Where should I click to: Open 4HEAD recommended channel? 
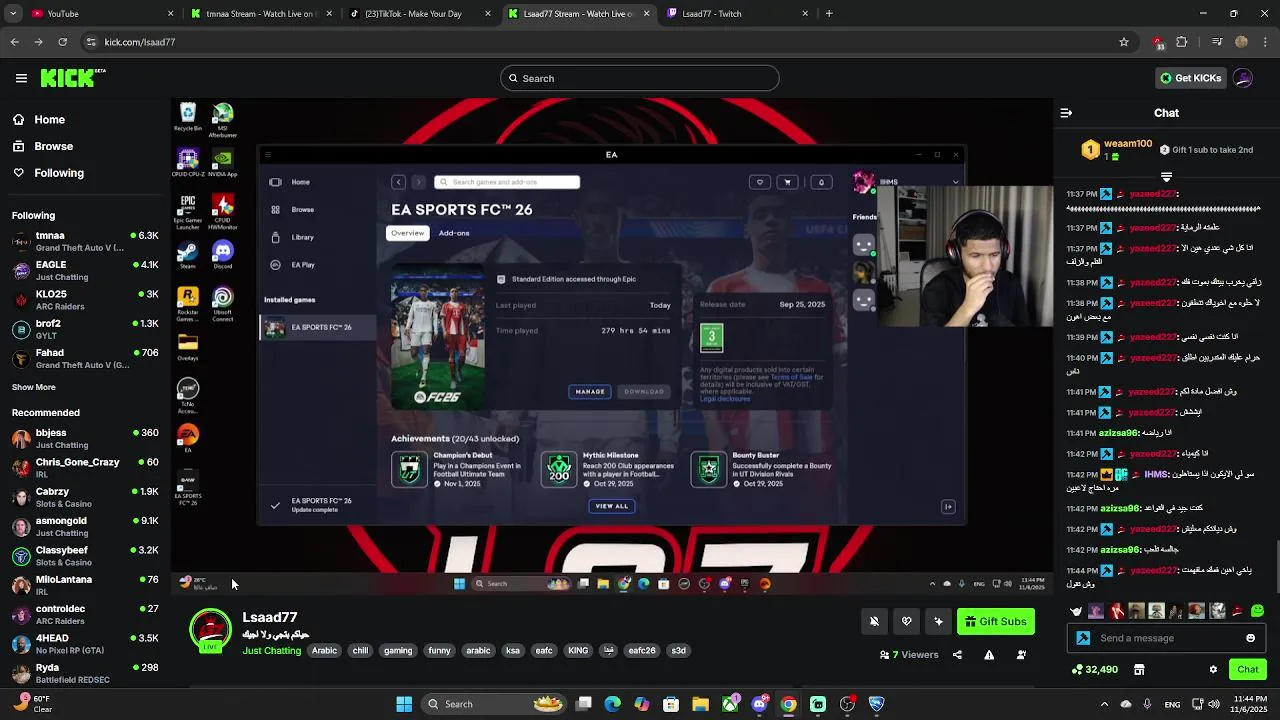click(85, 644)
